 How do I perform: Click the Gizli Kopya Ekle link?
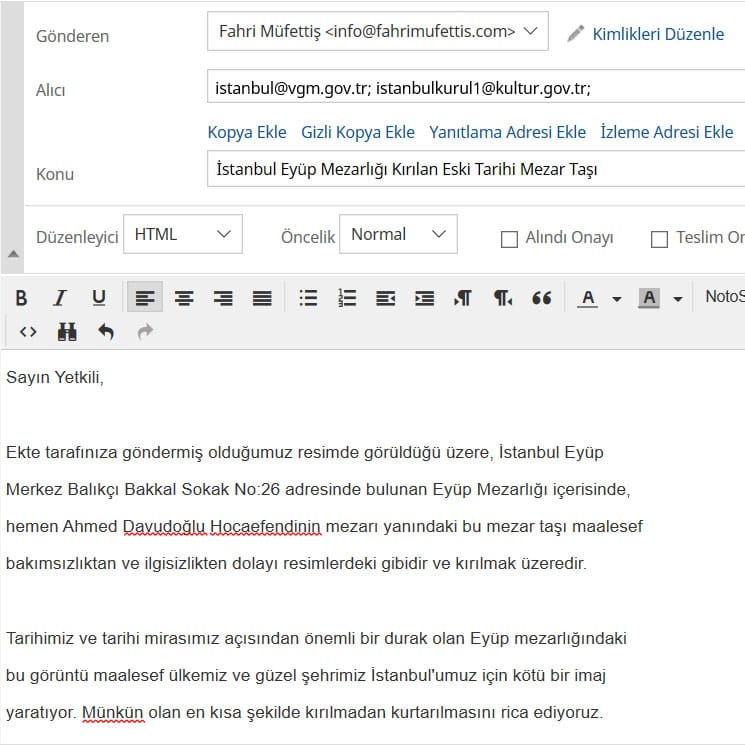pyautogui.click(x=358, y=132)
